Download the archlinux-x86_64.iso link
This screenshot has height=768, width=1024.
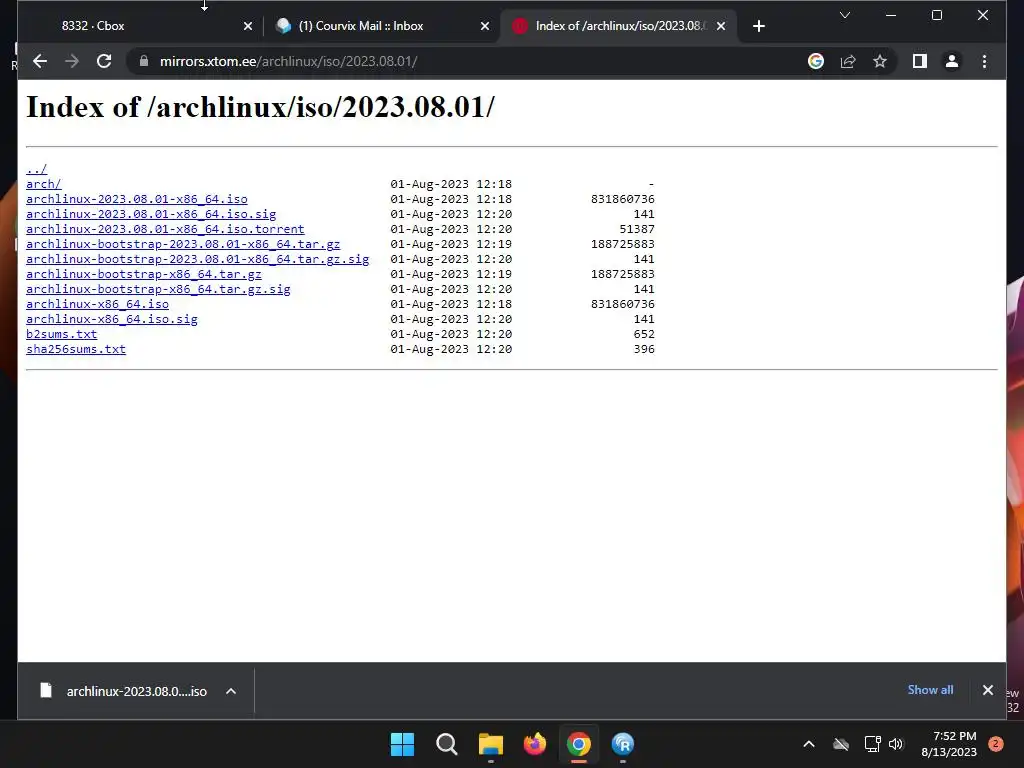click(x=97, y=304)
